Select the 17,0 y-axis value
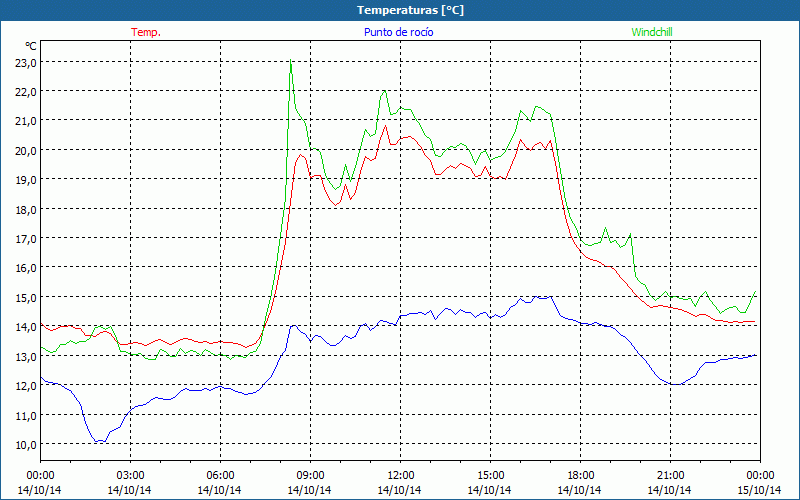Viewport: 800px width, 500px height. [x=27, y=238]
